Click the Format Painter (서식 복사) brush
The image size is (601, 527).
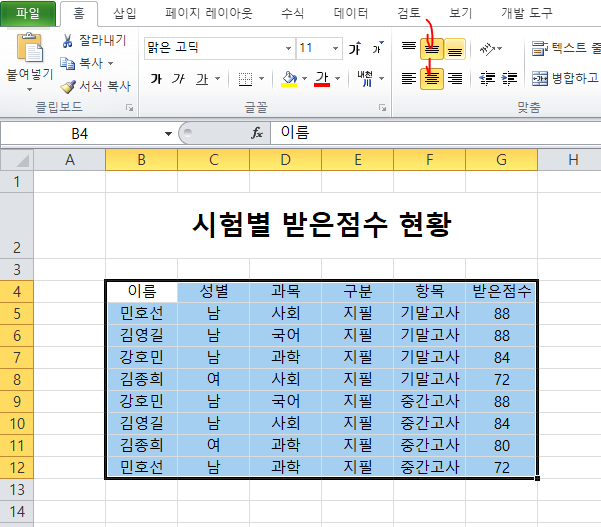[x=68, y=87]
